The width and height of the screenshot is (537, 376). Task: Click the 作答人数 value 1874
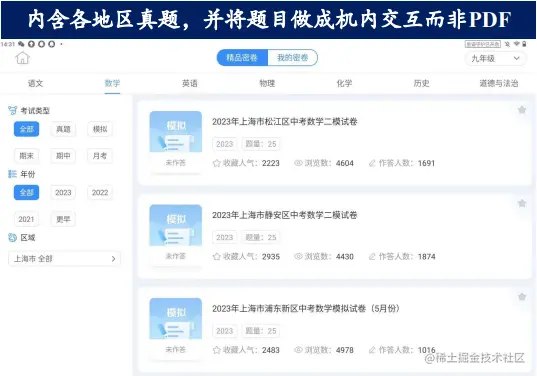click(x=427, y=256)
